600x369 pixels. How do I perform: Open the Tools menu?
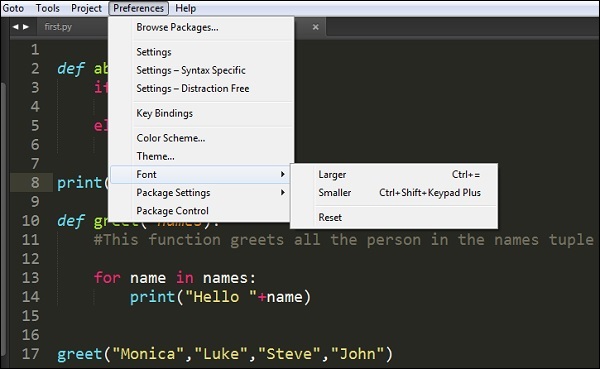(47, 8)
